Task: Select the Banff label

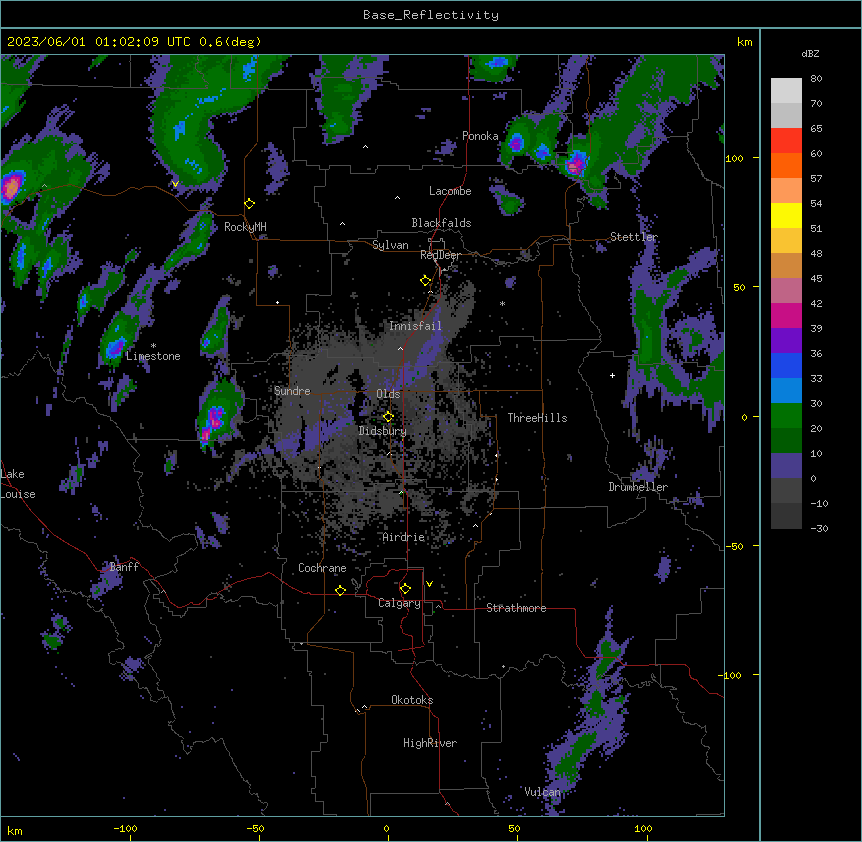Action: 124,567
